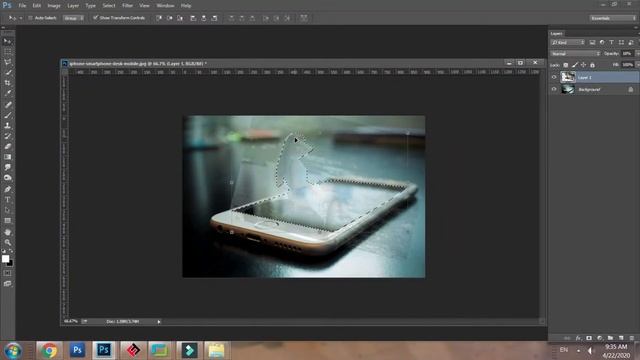
Task: Select the Pen tool
Action: pos(7,189)
